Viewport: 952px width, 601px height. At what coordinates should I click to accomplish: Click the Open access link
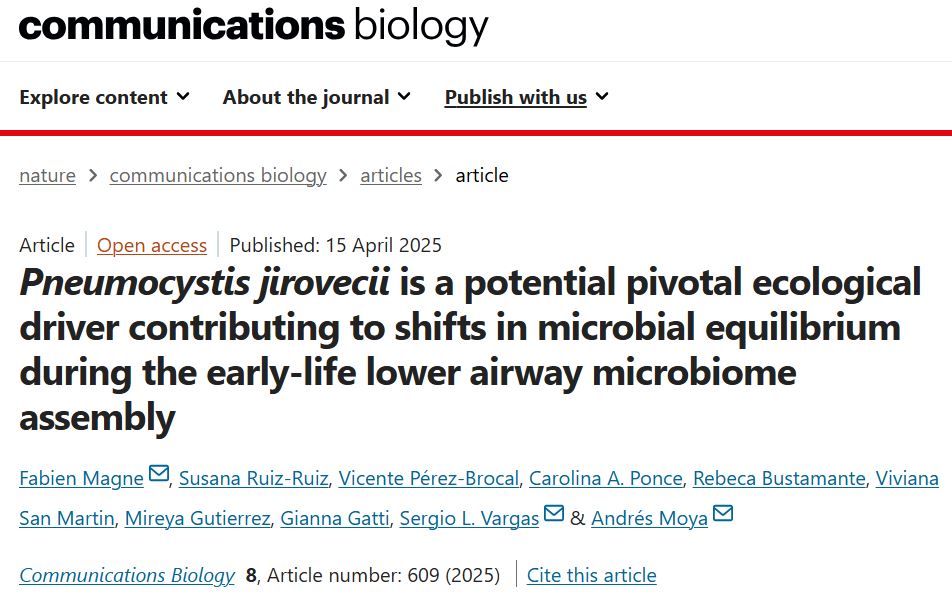coord(152,245)
